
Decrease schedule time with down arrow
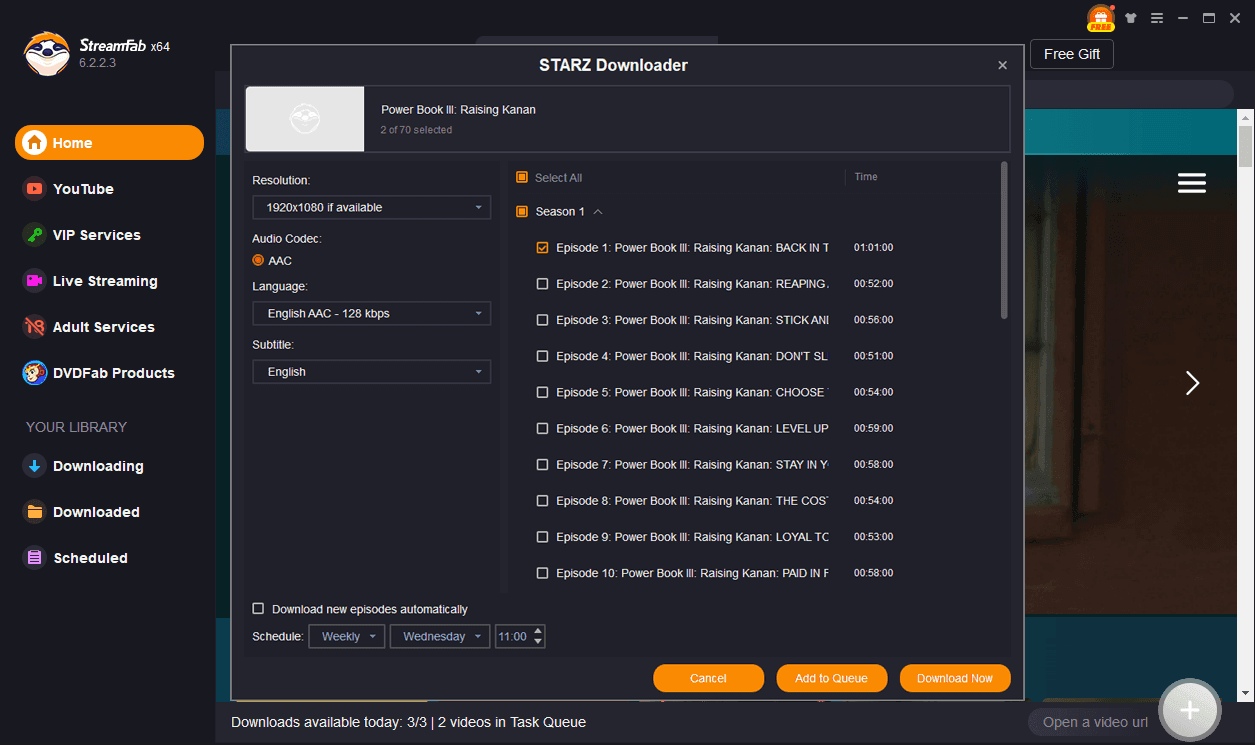tap(538, 642)
